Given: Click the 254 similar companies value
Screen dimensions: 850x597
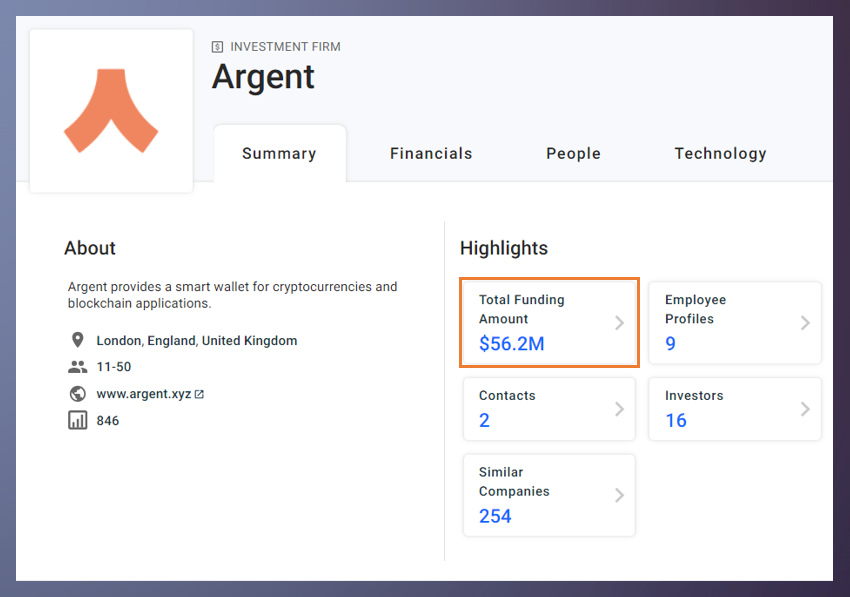Looking at the screenshot, I should 495,516.
